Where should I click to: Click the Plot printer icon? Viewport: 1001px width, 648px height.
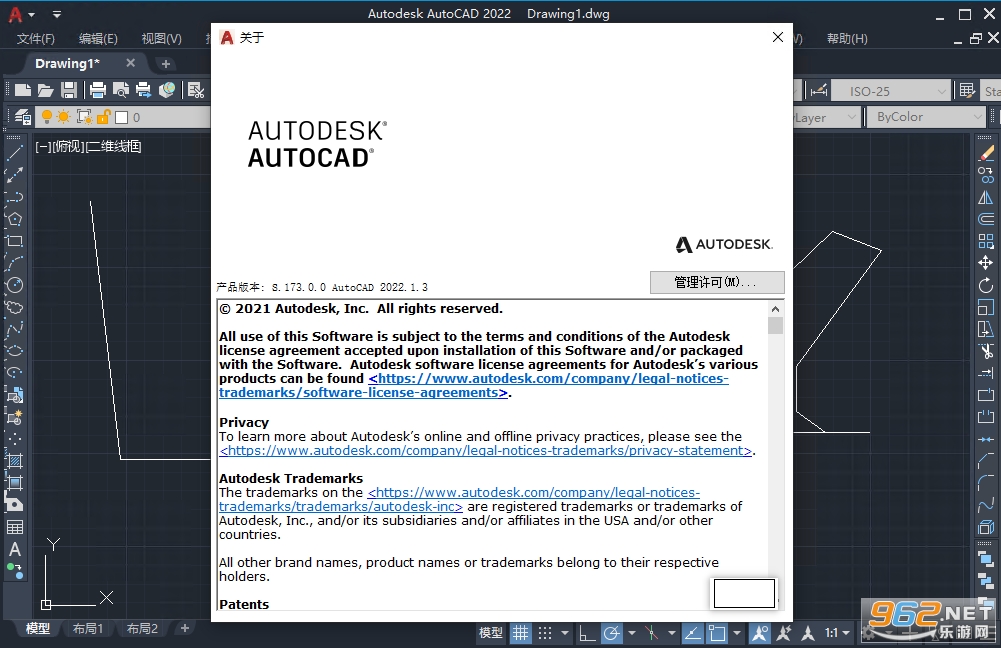[98, 90]
